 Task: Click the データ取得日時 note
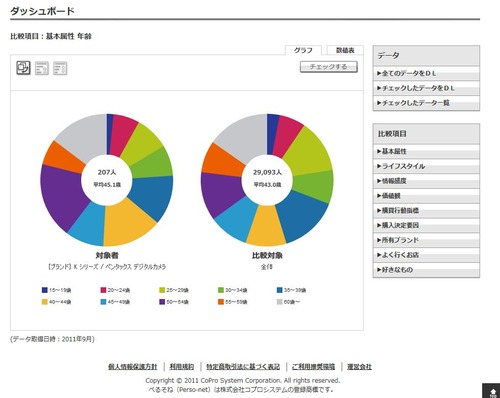click(x=52, y=339)
